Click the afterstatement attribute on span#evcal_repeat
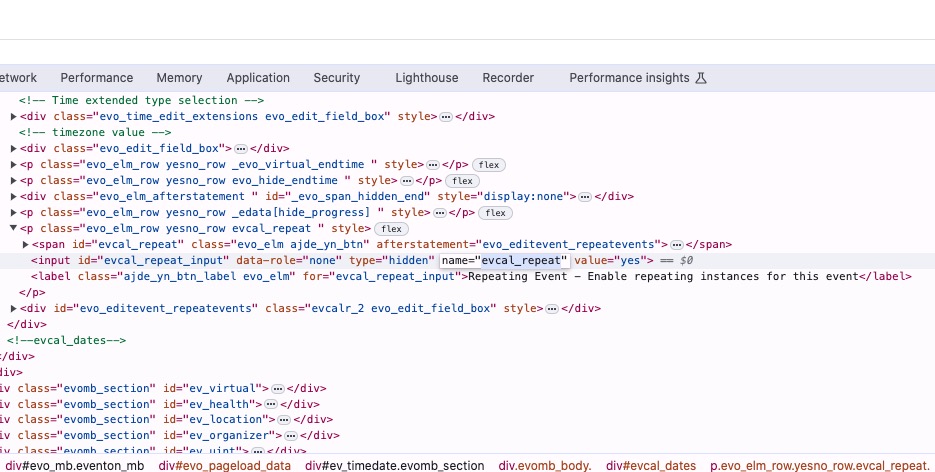 [519, 244]
